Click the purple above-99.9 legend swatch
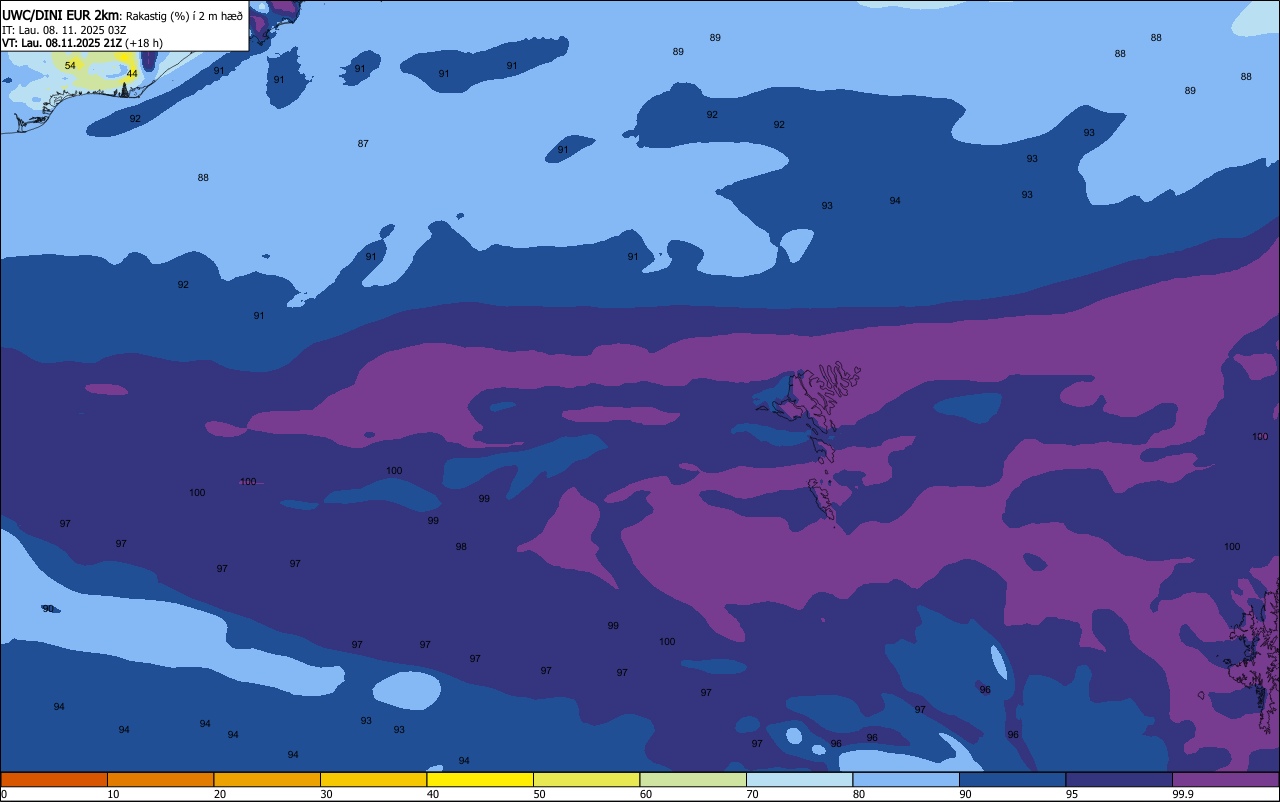This screenshot has height=802, width=1280. point(1225,779)
